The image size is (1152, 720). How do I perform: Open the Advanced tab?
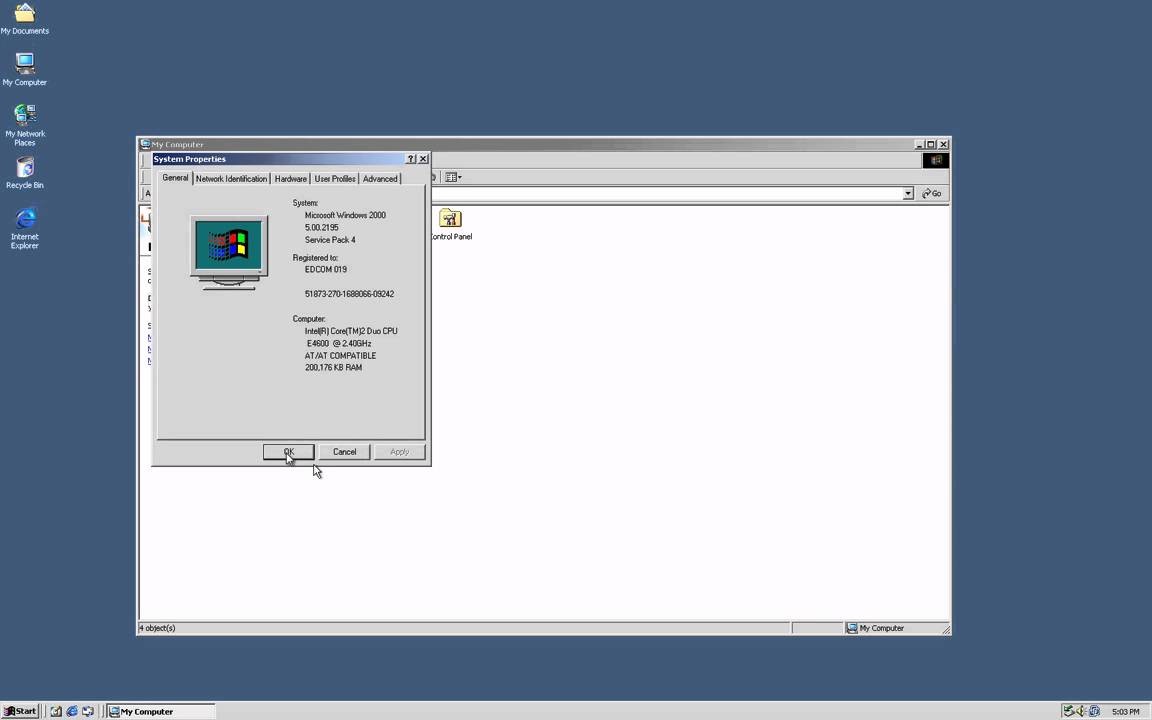coord(380,179)
